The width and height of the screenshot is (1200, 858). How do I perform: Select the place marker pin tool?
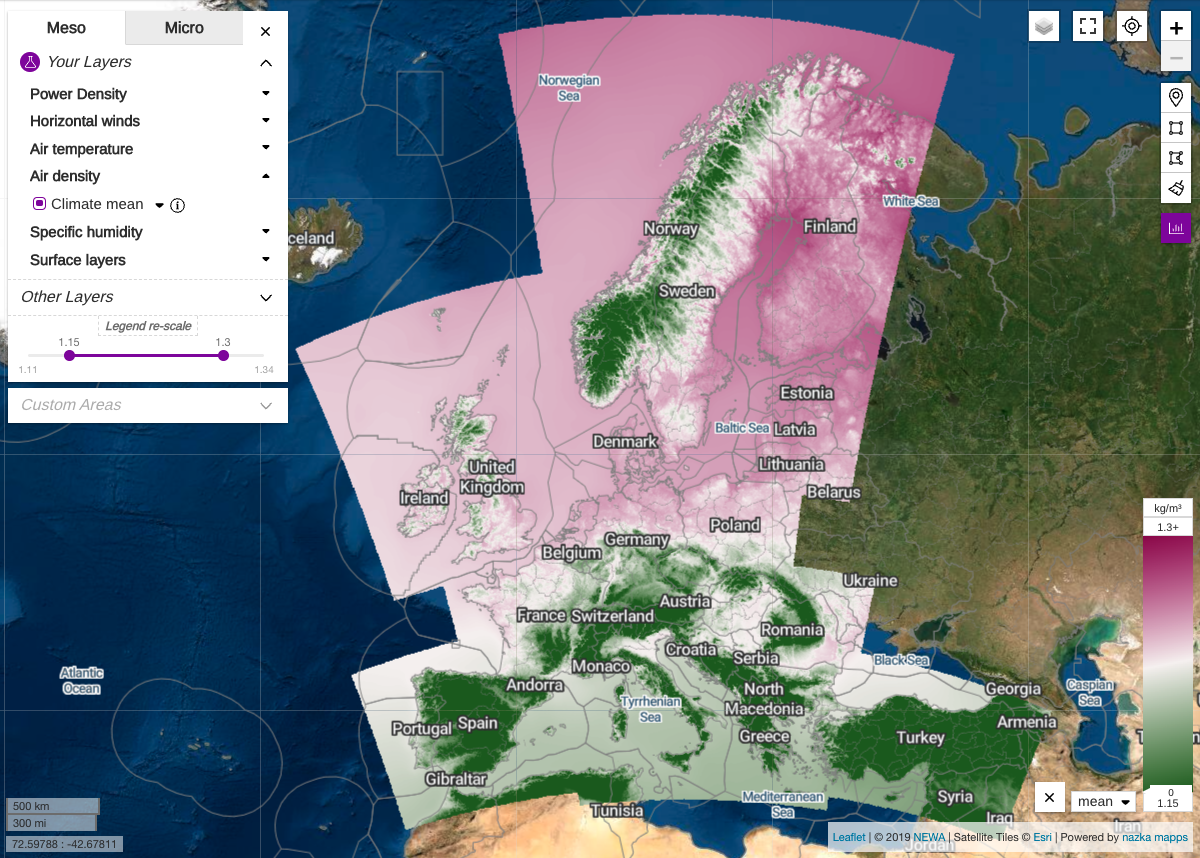pos(1176,98)
